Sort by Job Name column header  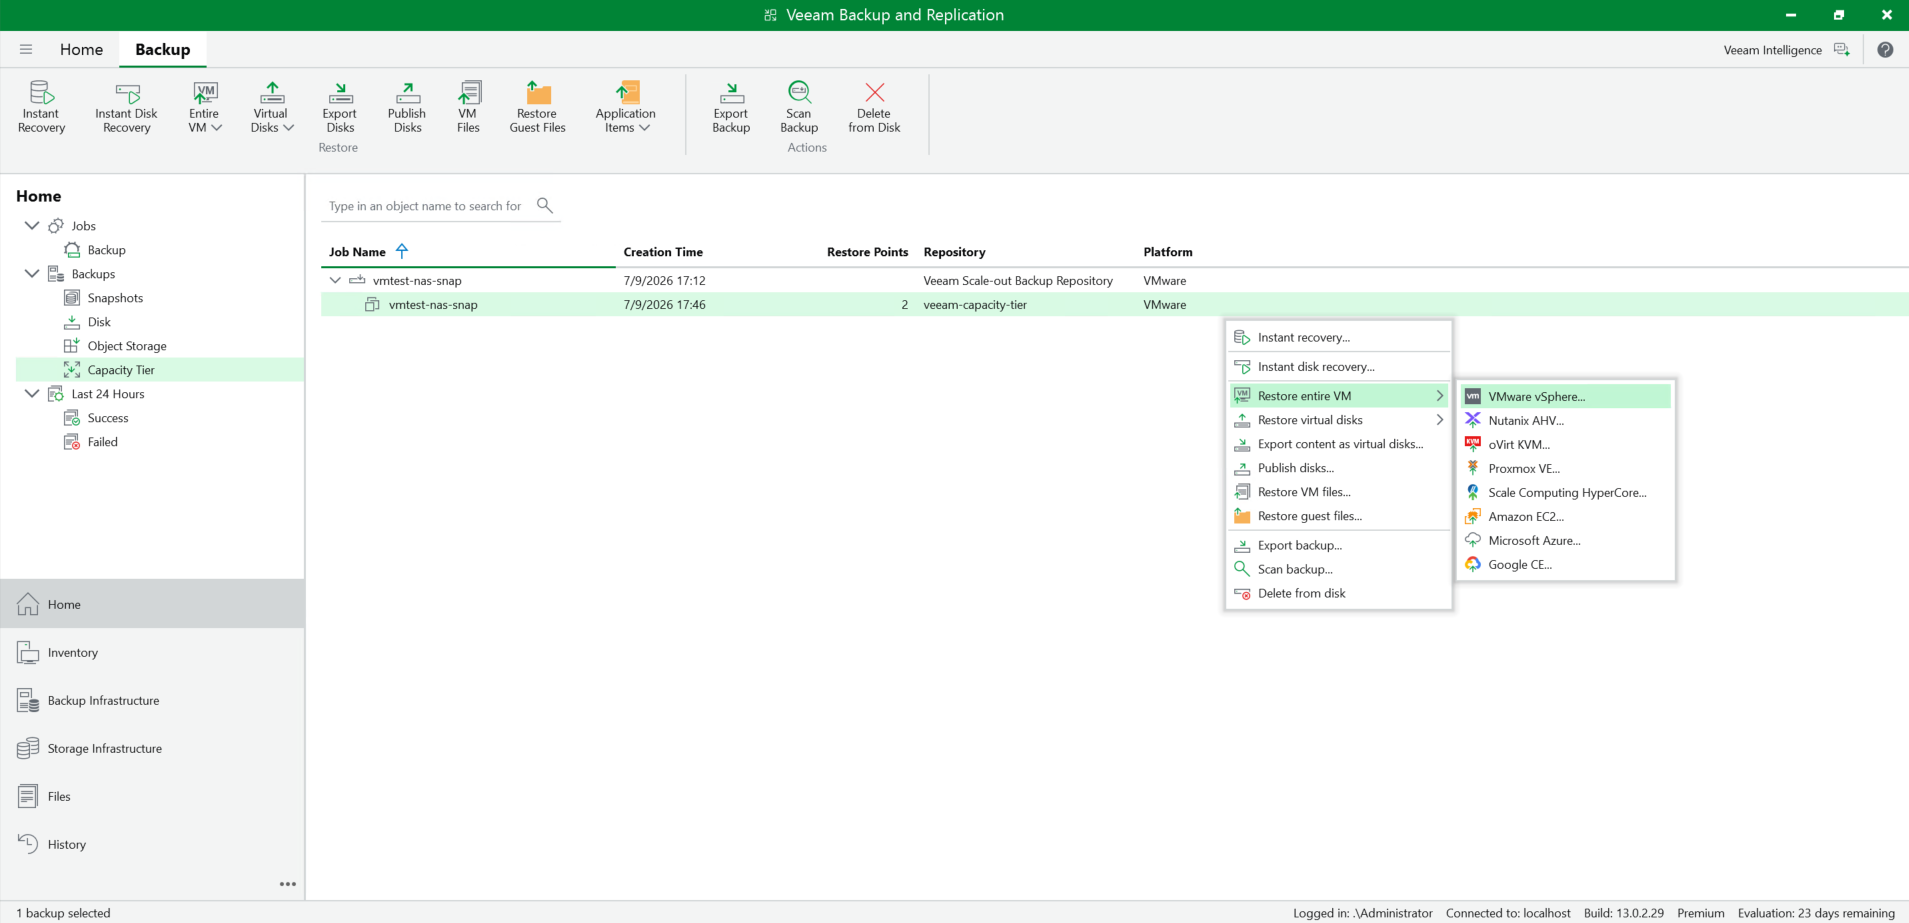[x=357, y=252]
